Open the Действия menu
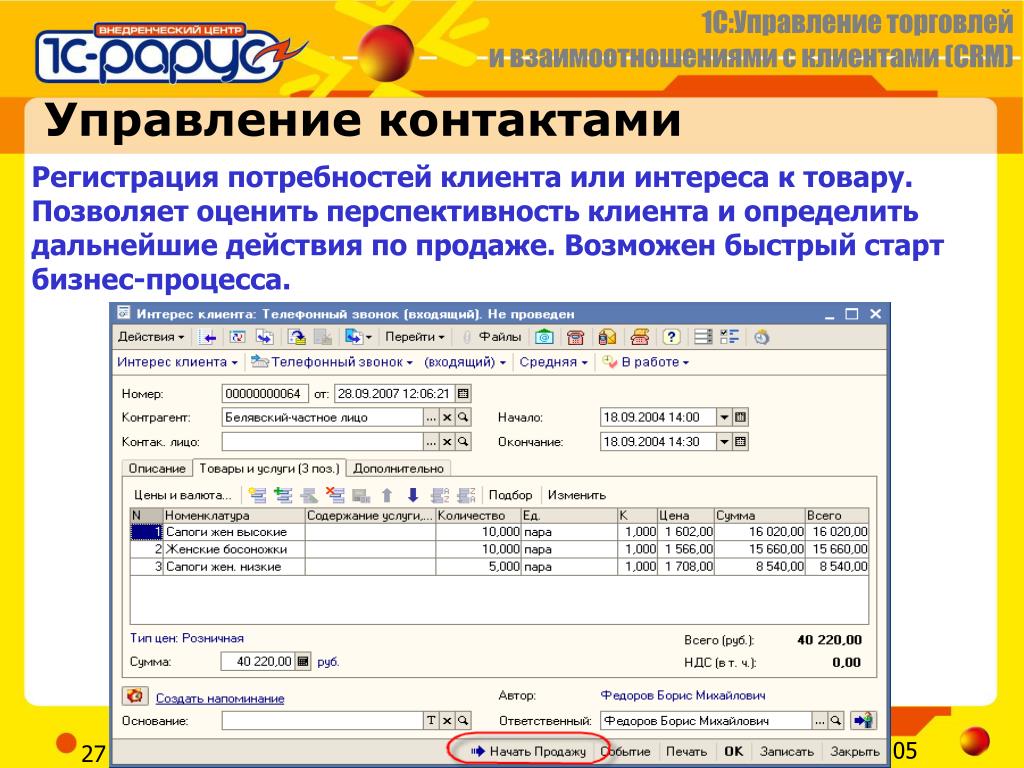 coord(151,337)
